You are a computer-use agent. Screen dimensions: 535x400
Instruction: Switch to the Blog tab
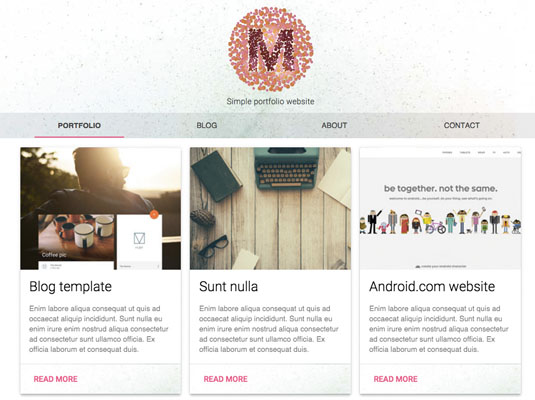click(207, 126)
